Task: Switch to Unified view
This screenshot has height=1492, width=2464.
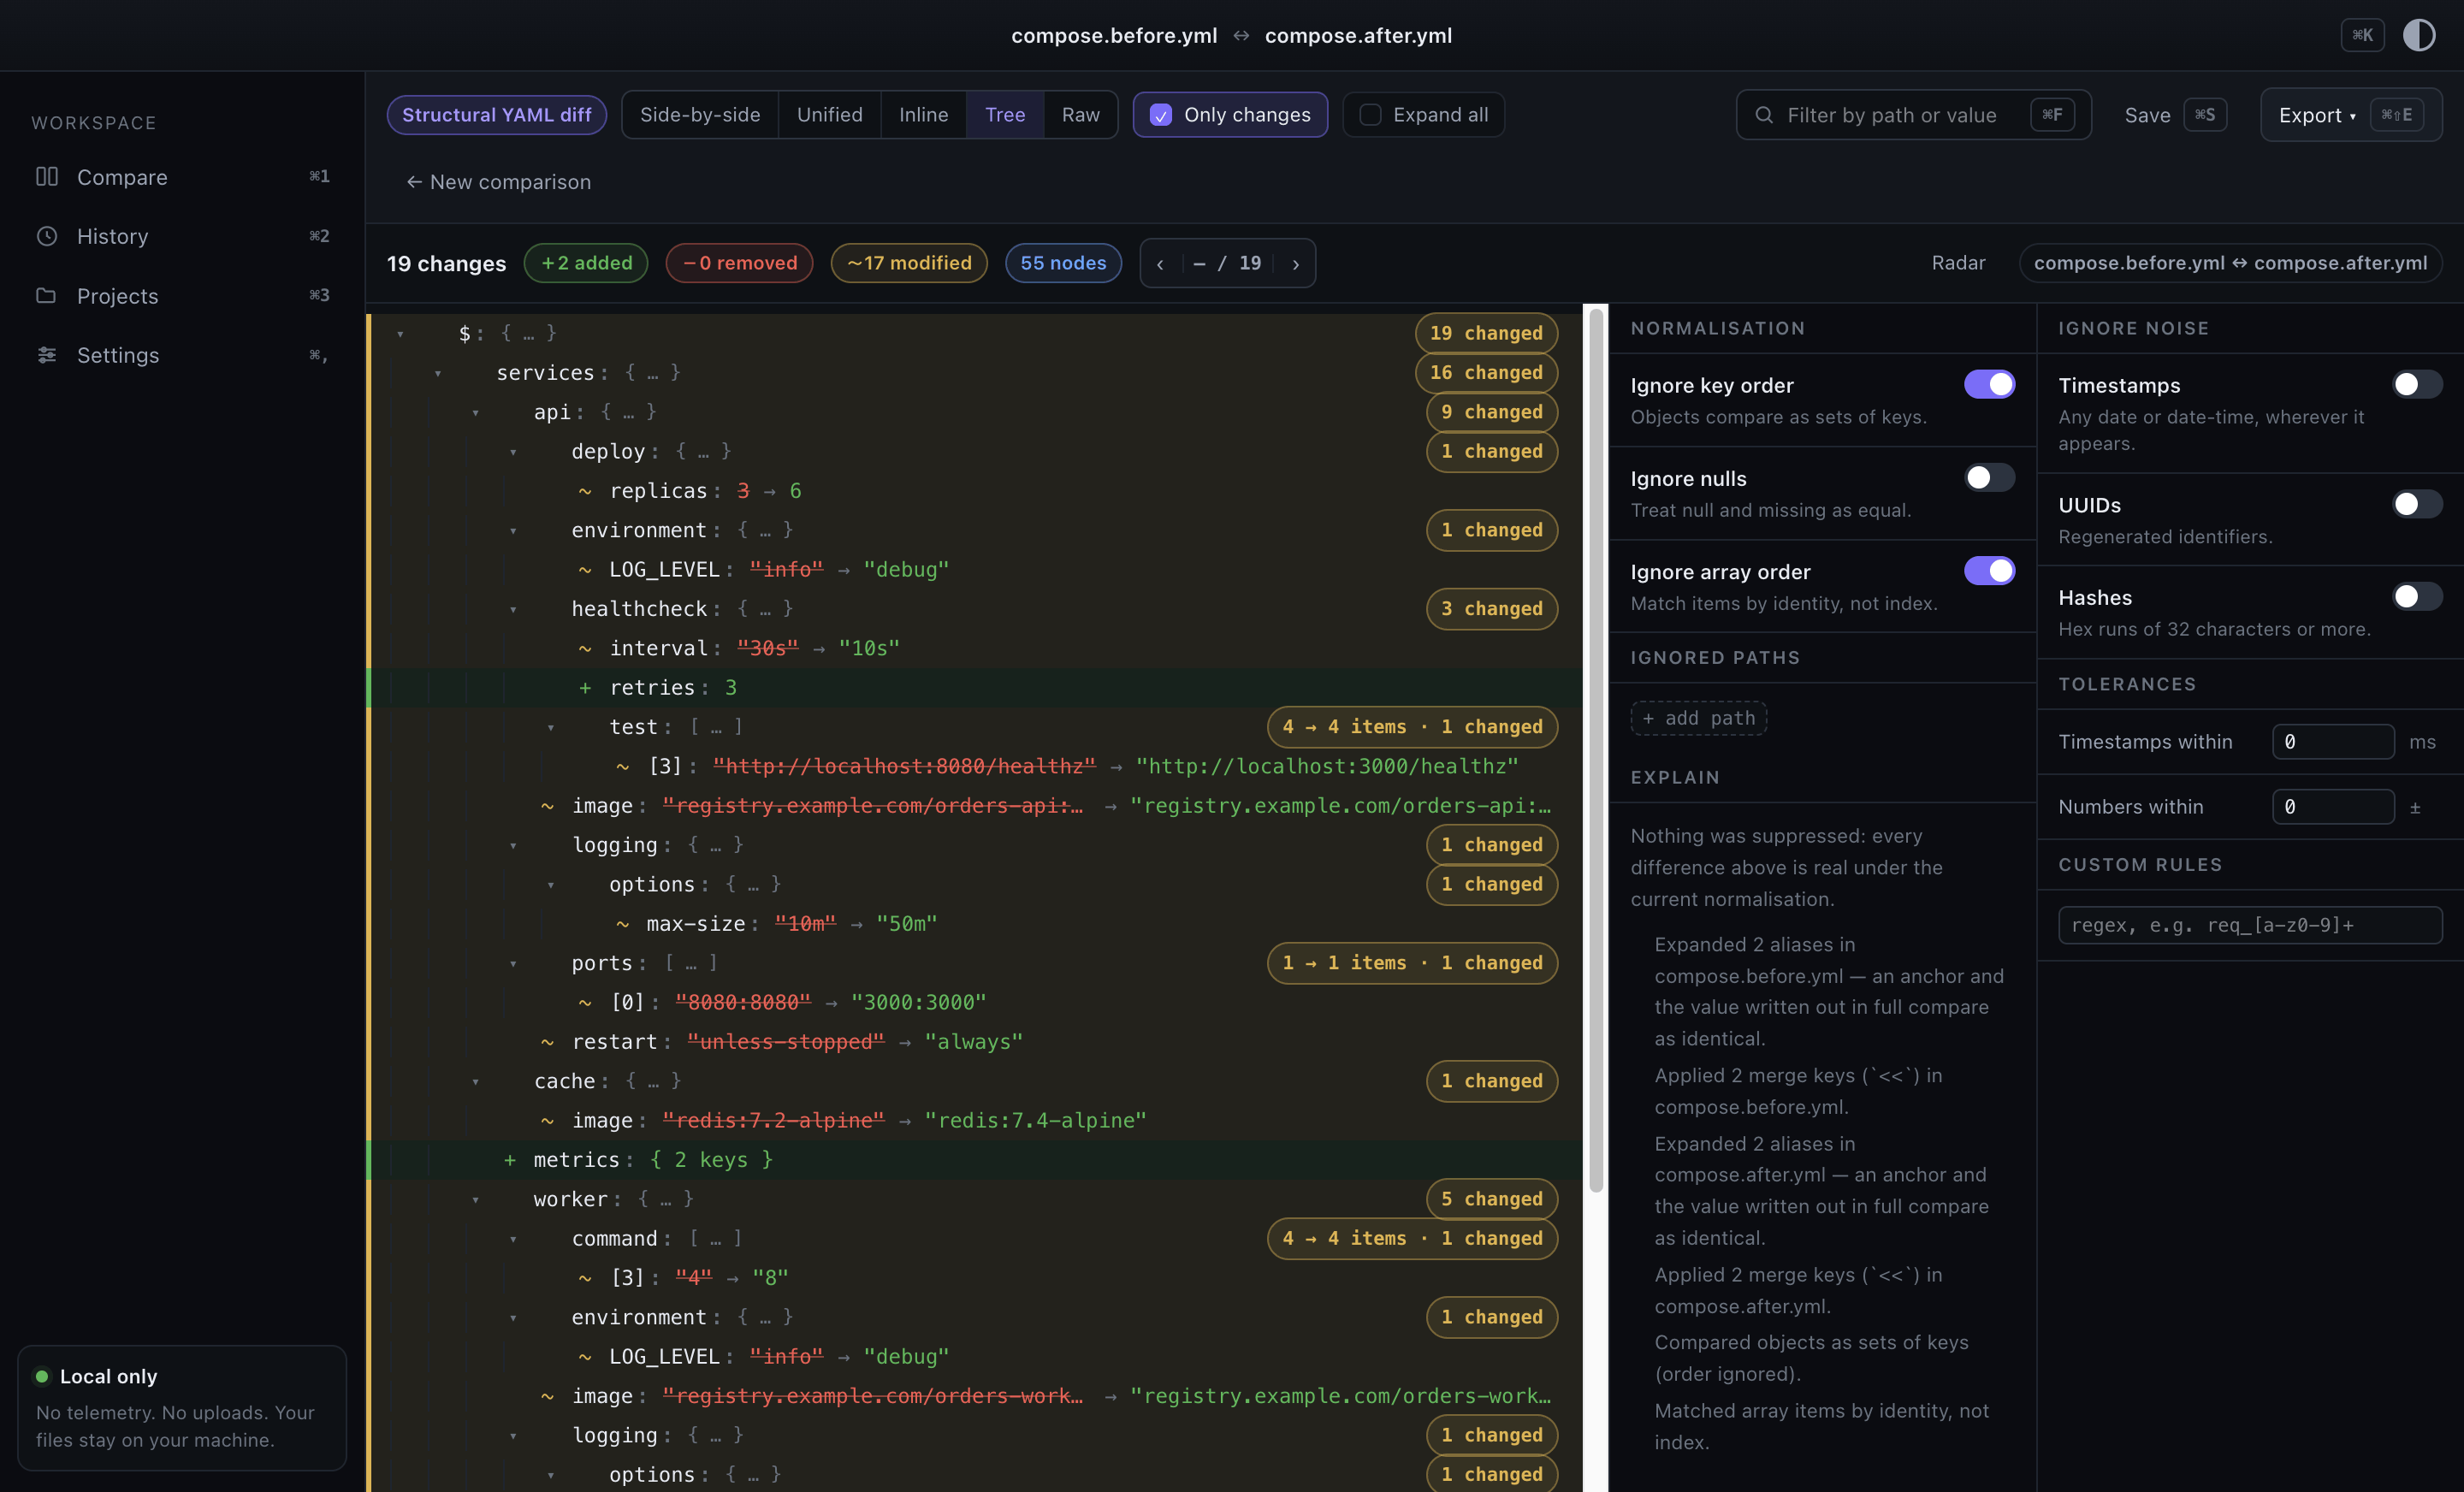Action: click(x=829, y=115)
